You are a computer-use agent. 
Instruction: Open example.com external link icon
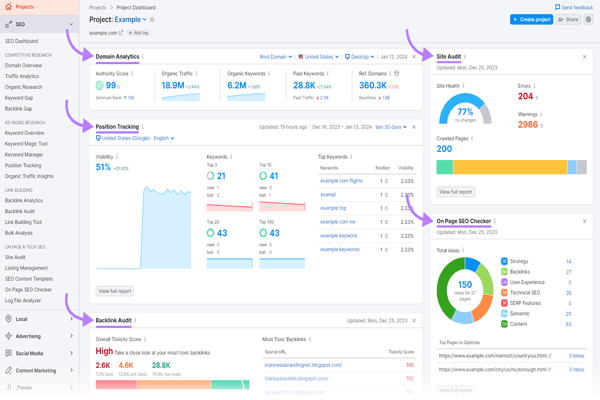(120, 33)
